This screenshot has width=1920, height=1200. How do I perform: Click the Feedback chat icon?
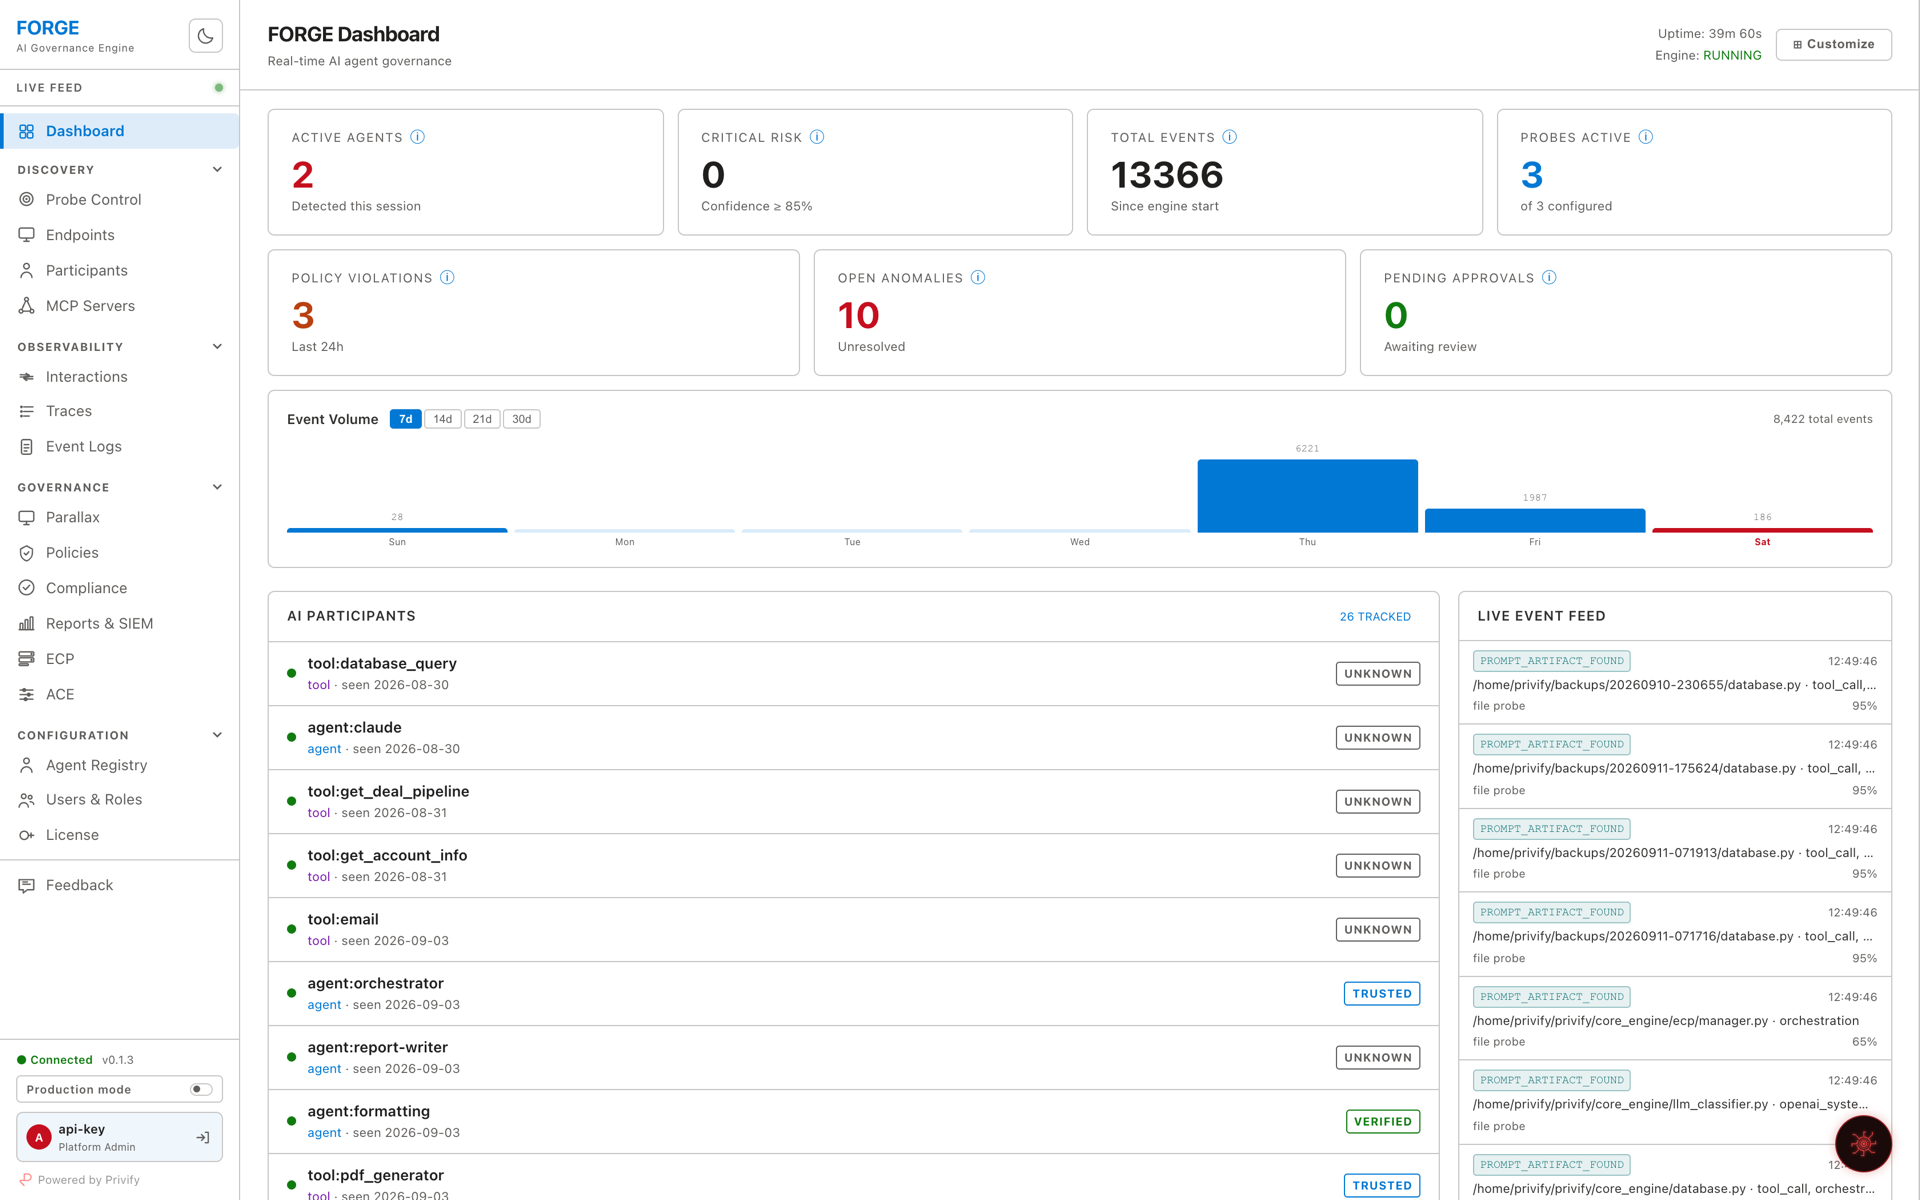pos(27,885)
